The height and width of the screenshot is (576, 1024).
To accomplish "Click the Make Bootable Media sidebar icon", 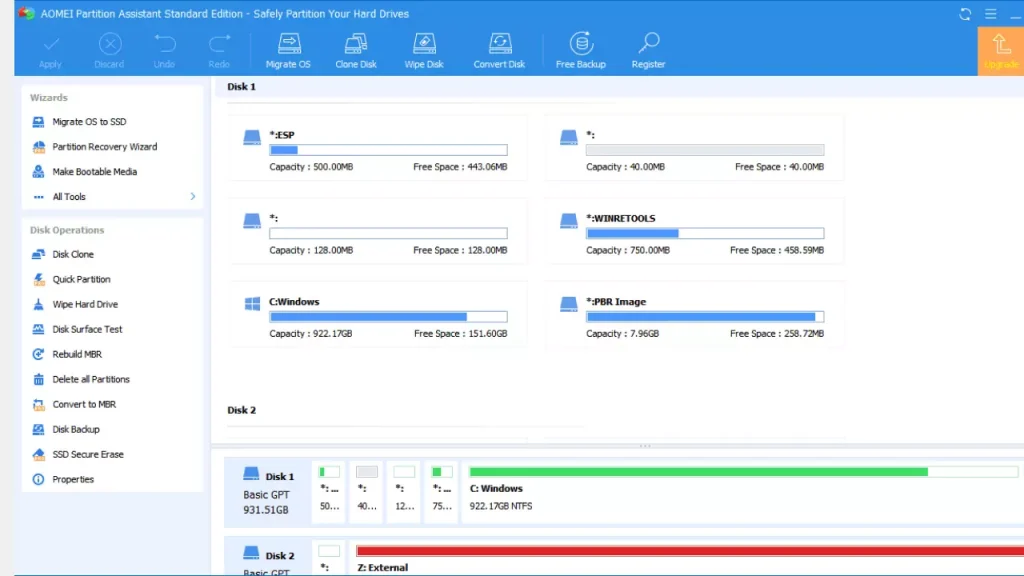I will 39,172.
